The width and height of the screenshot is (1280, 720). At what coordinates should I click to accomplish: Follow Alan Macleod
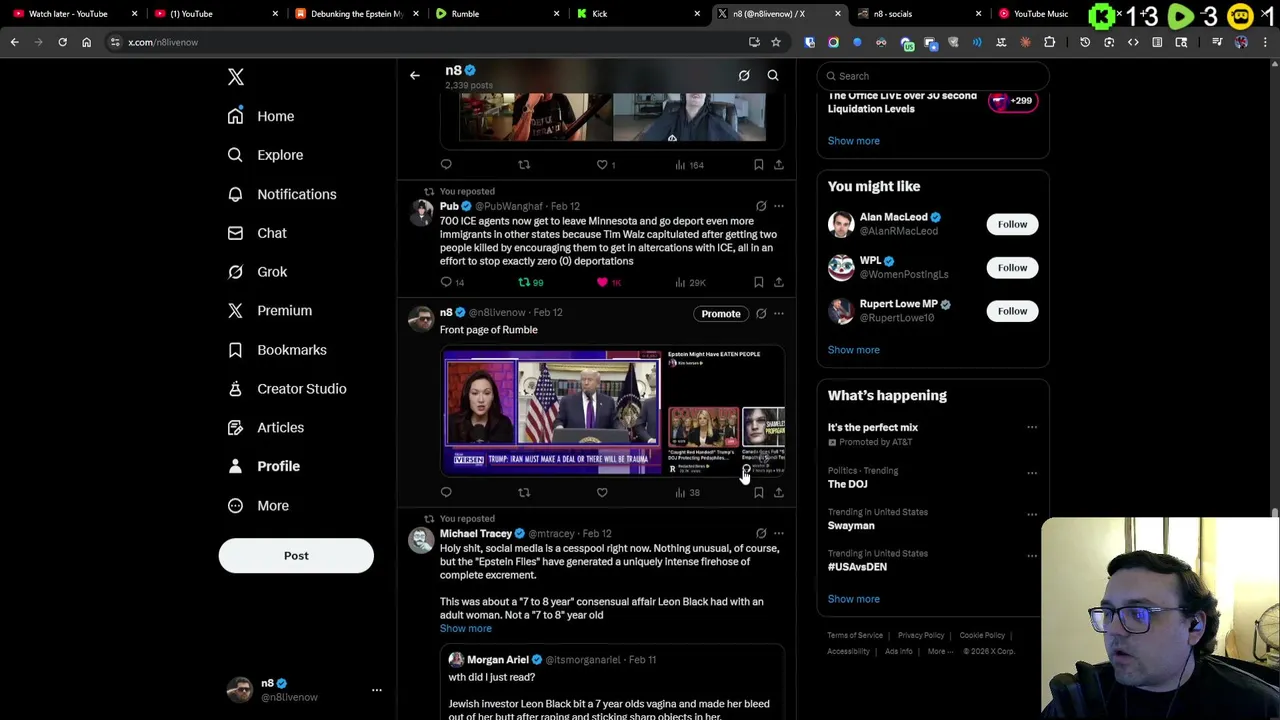point(1012,224)
